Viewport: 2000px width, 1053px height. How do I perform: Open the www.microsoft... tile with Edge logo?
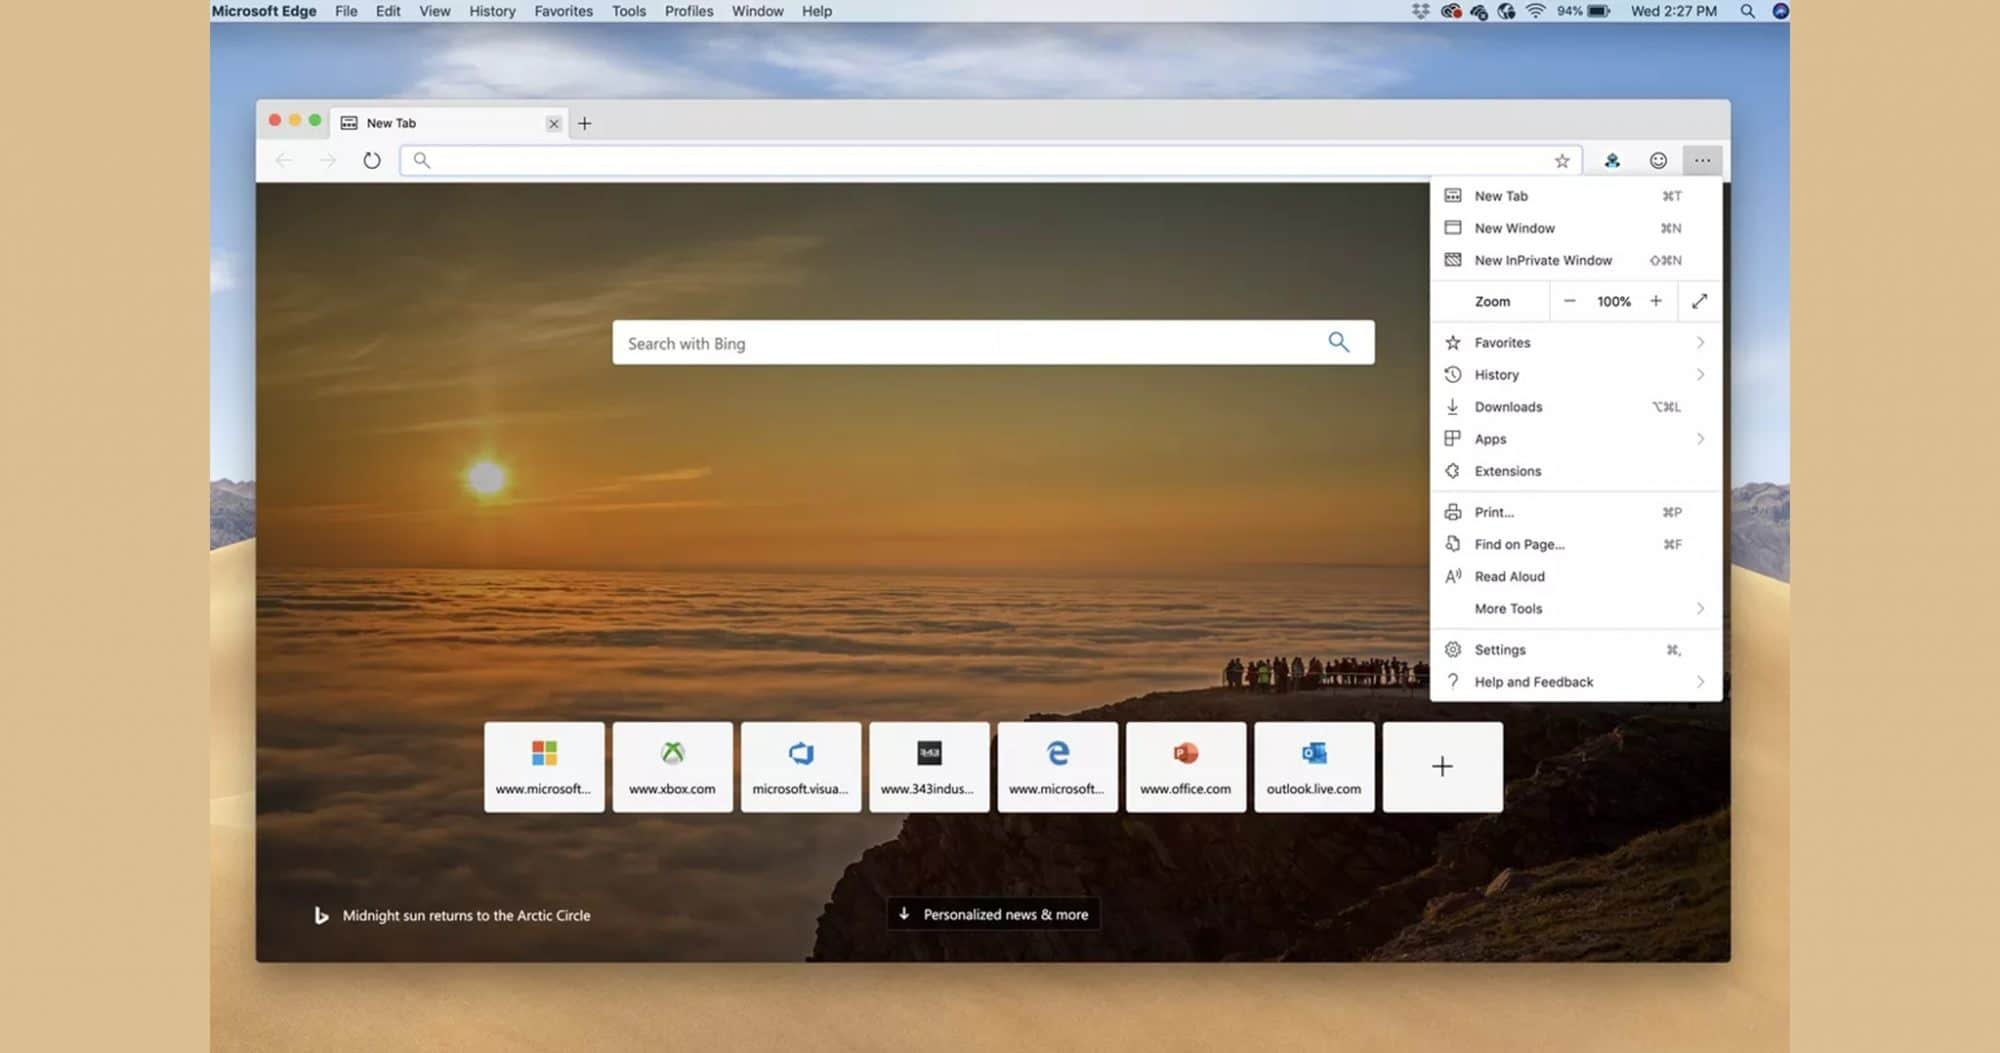[x=1057, y=767]
